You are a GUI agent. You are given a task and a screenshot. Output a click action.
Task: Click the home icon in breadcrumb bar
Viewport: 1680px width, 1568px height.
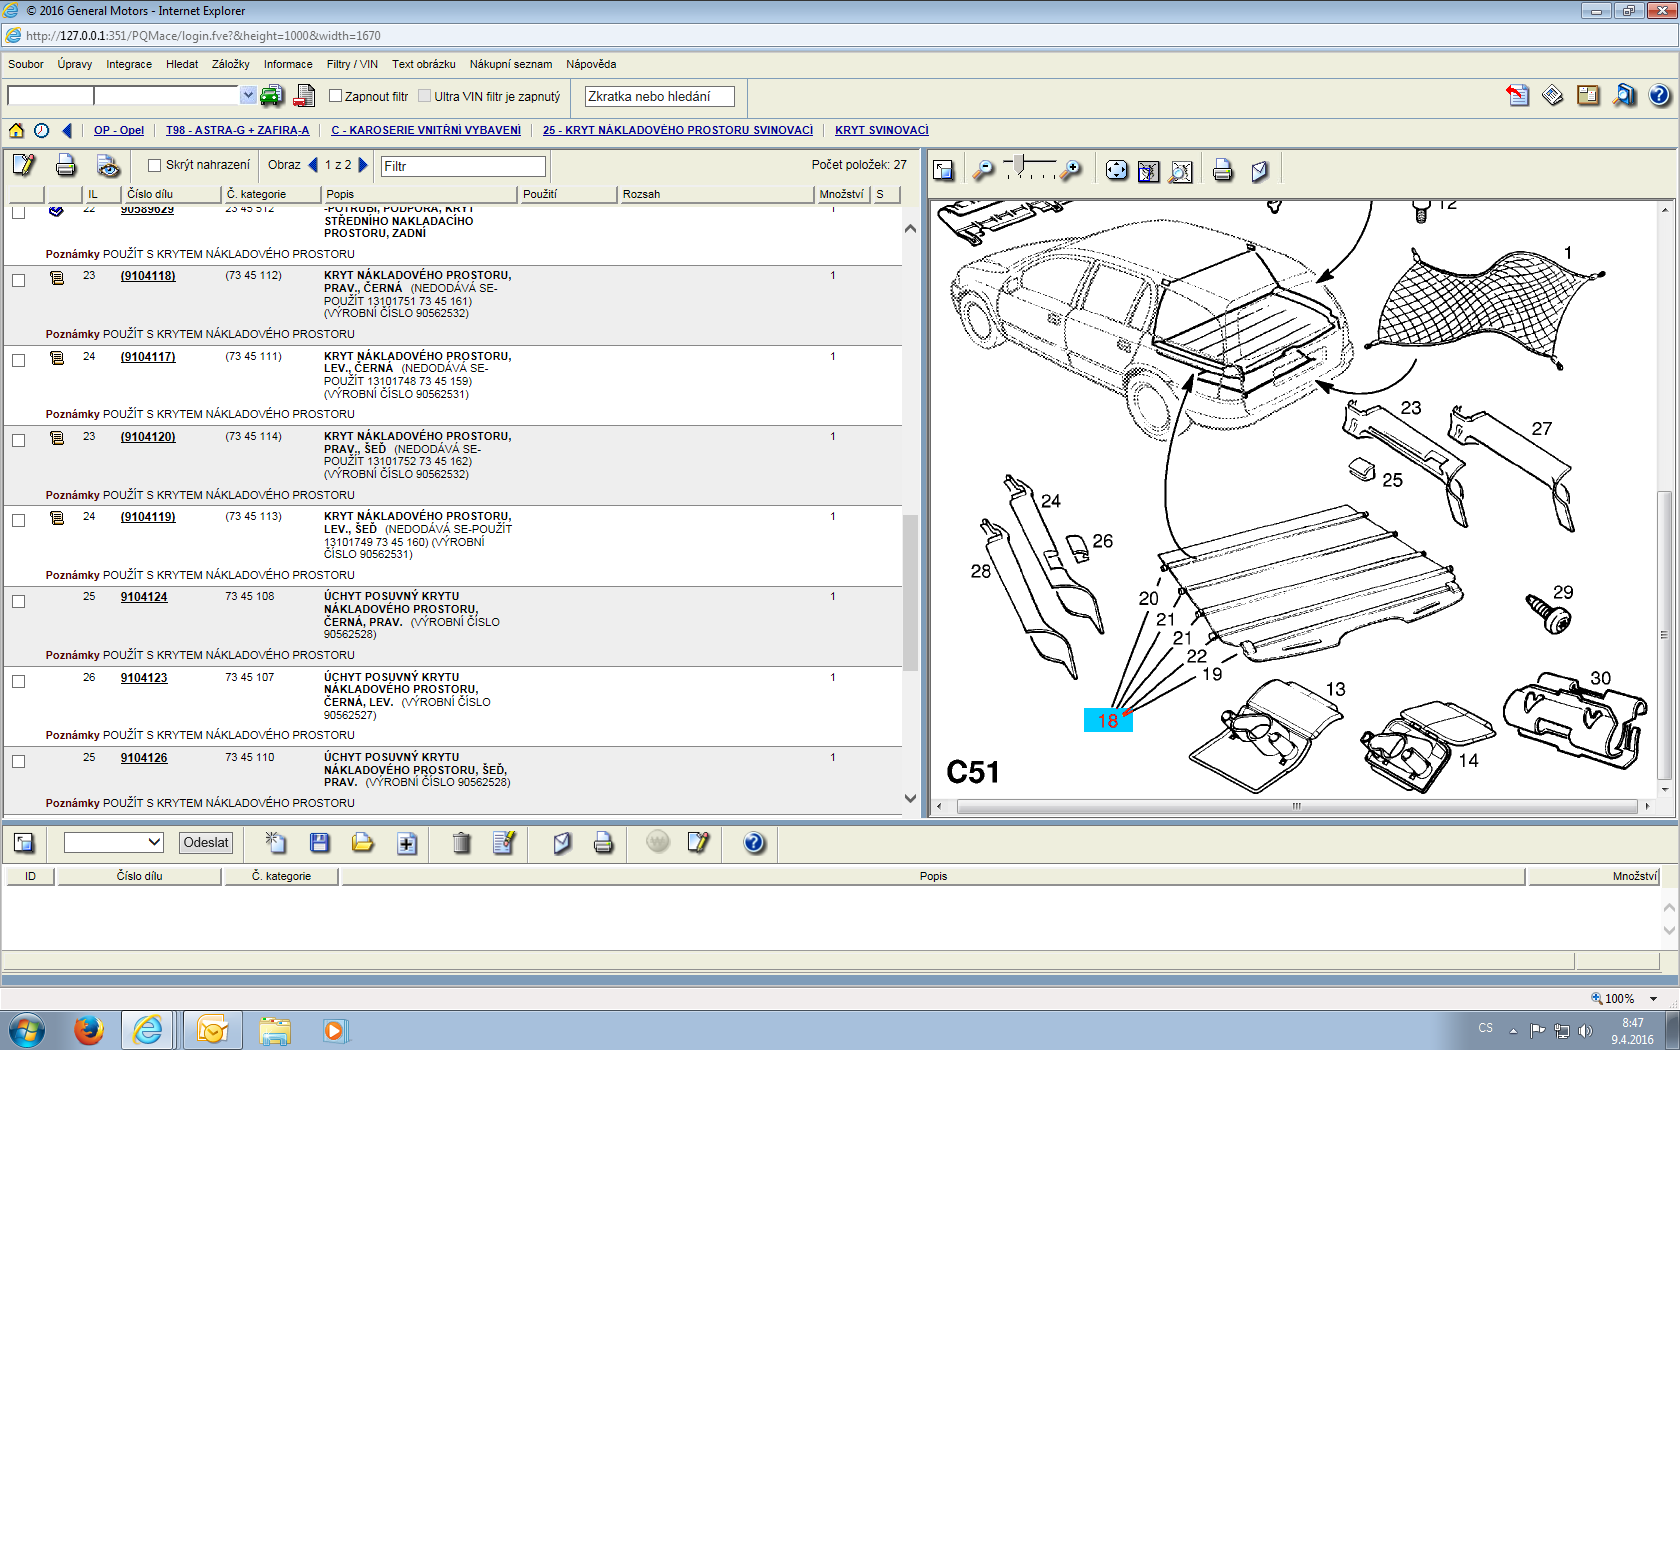[x=16, y=130]
